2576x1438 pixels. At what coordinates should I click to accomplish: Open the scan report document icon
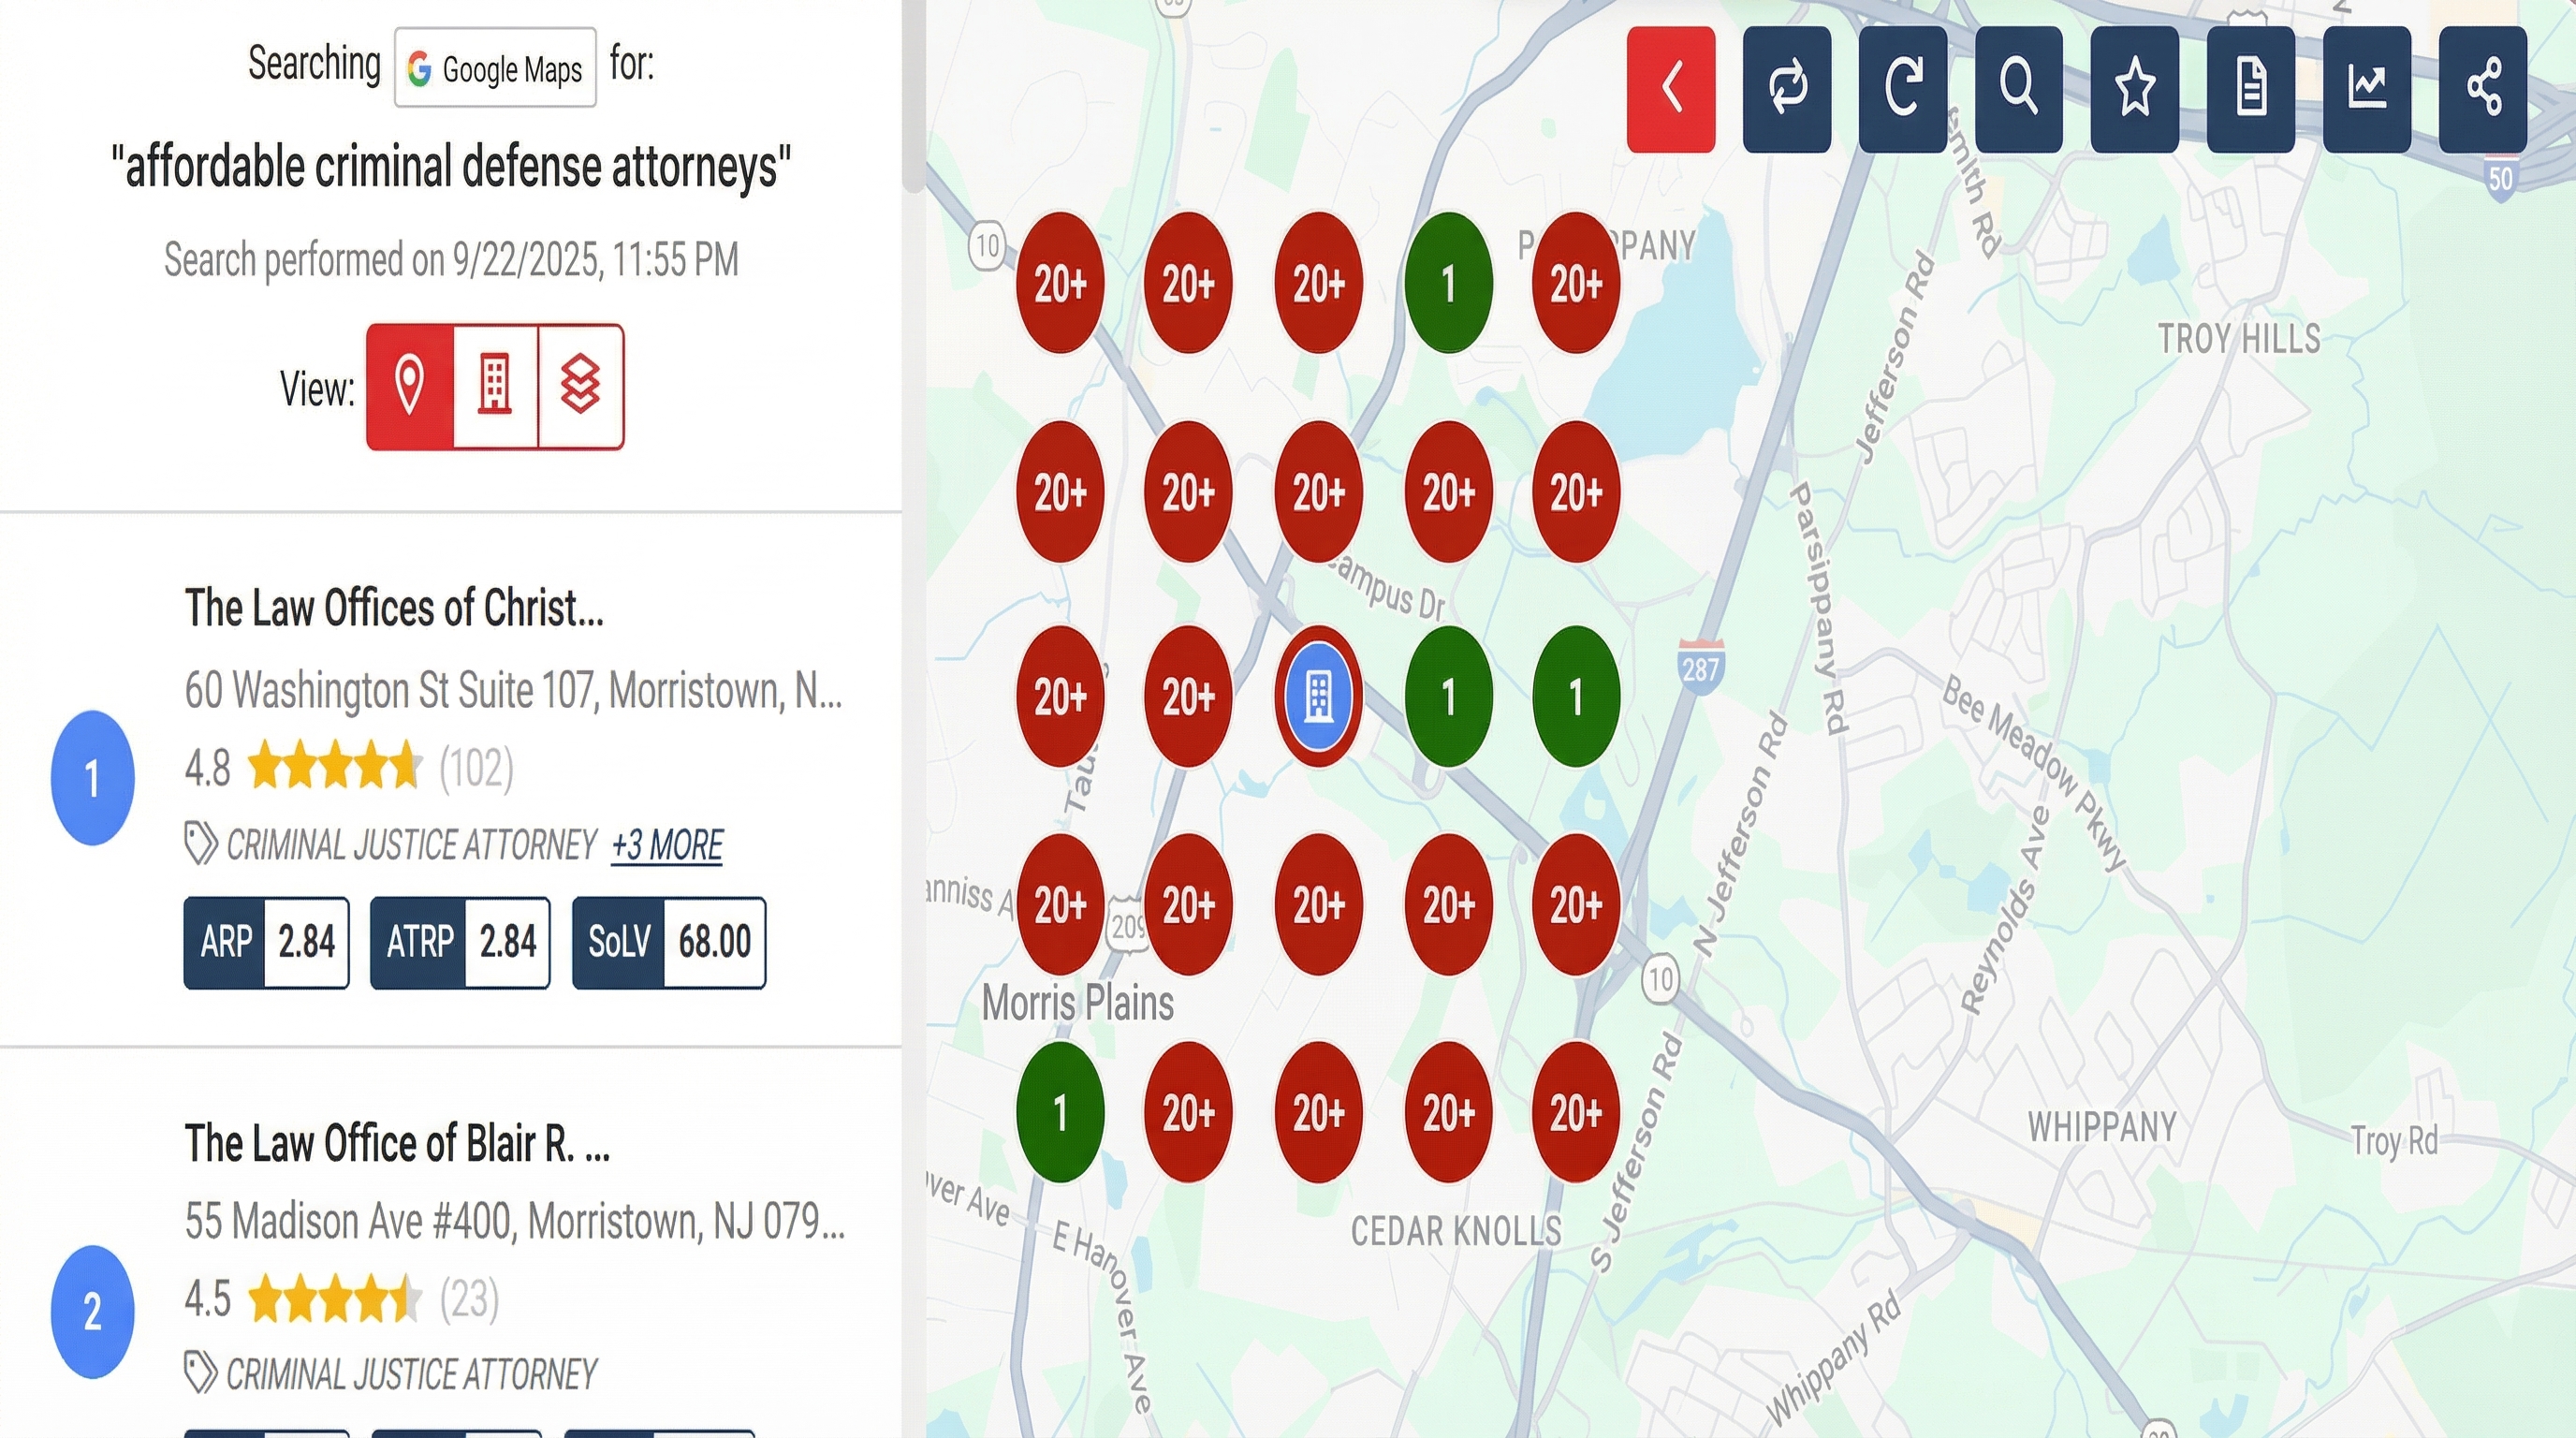click(x=2250, y=88)
